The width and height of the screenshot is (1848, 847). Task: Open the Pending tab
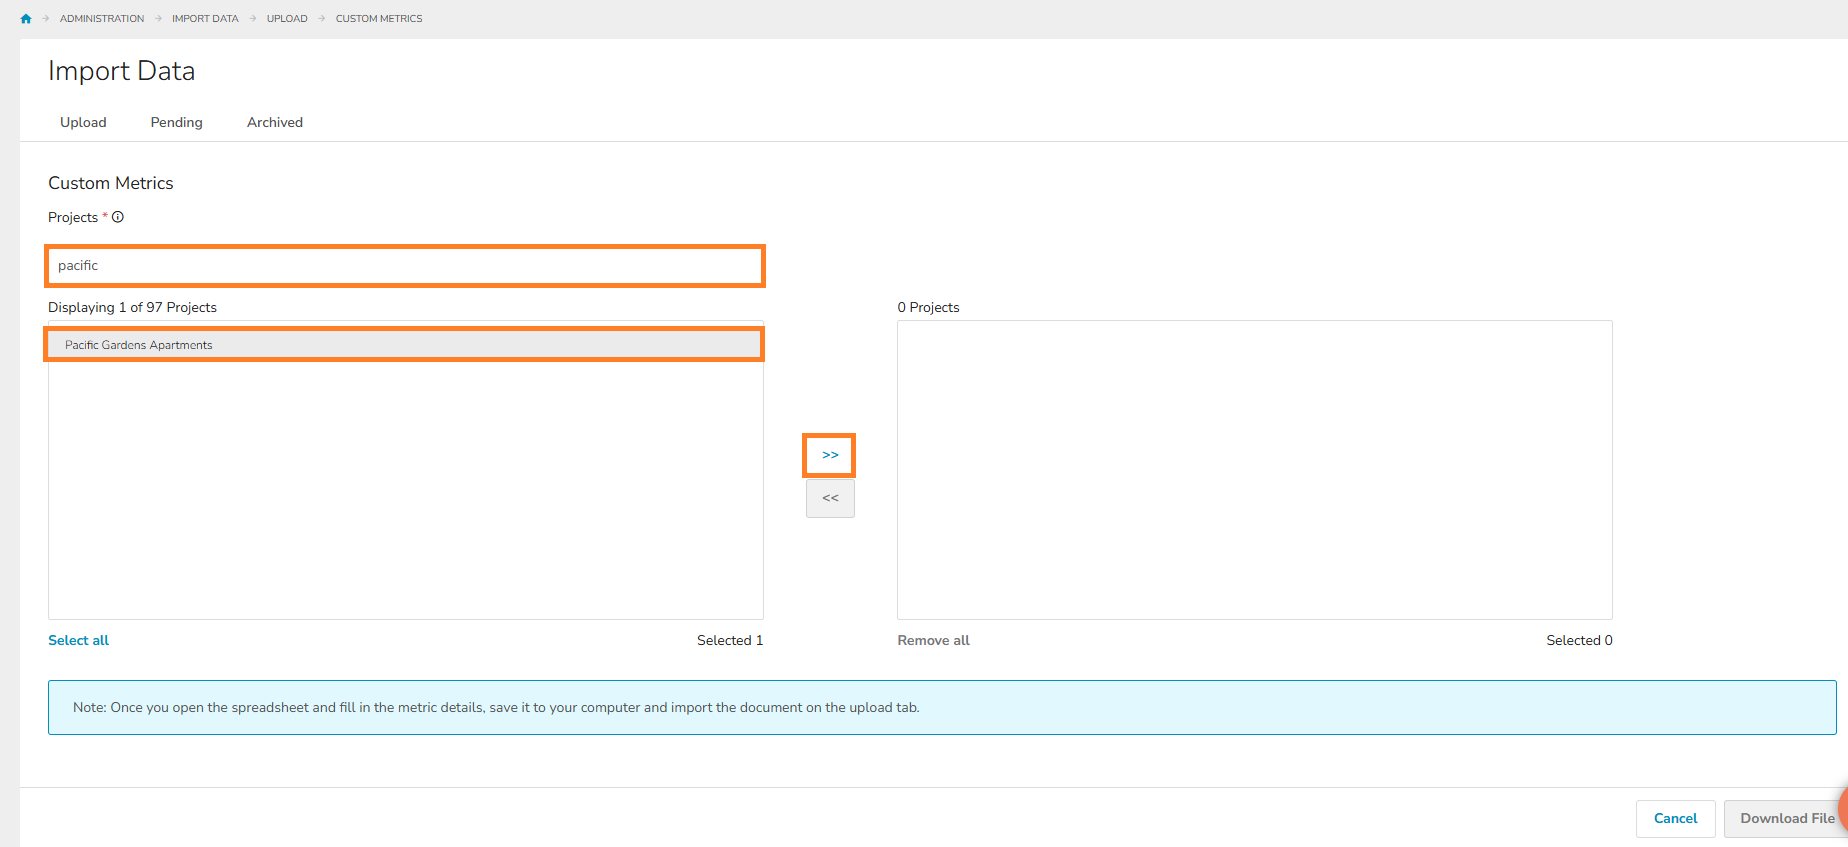(x=177, y=122)
